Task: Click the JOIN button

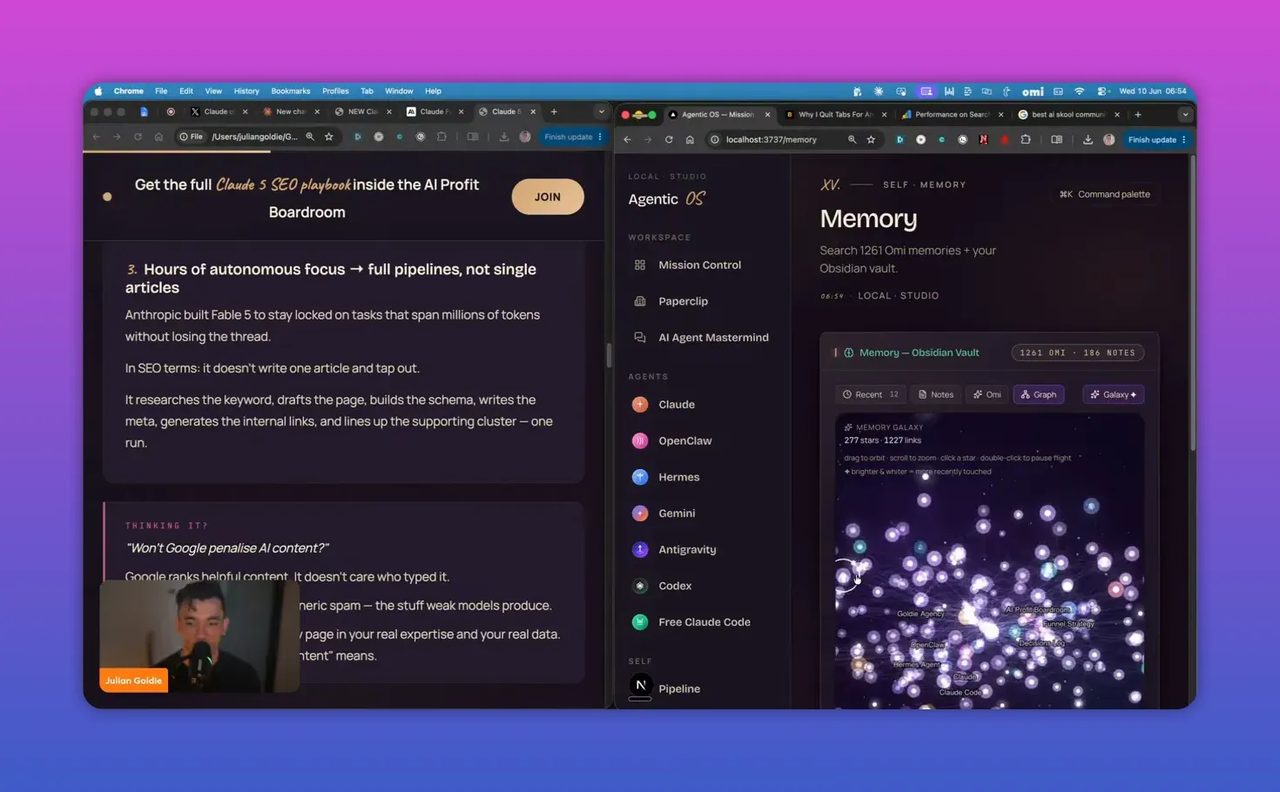Action: click(x=548, y=197)
